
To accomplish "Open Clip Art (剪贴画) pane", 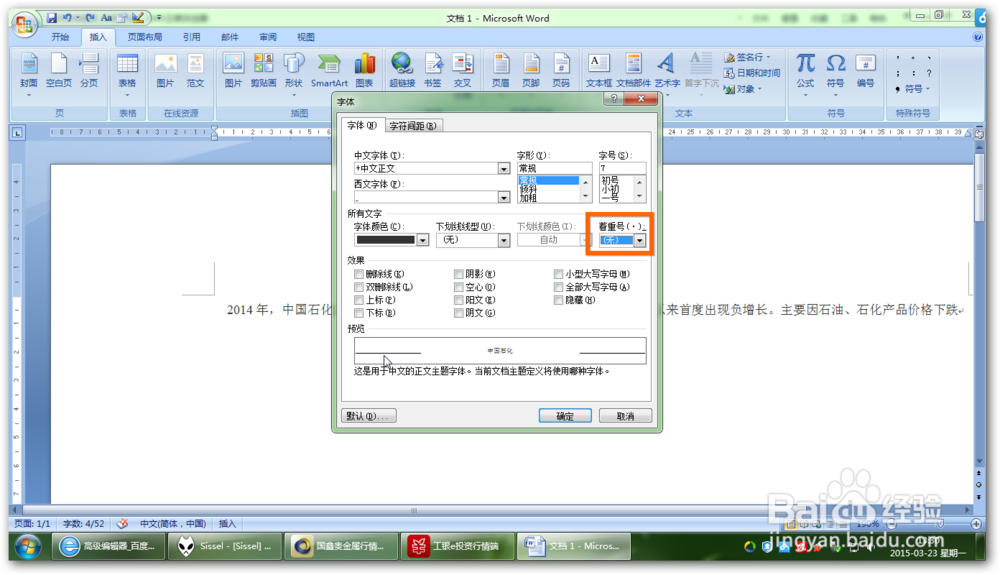I will pos(263,70).
